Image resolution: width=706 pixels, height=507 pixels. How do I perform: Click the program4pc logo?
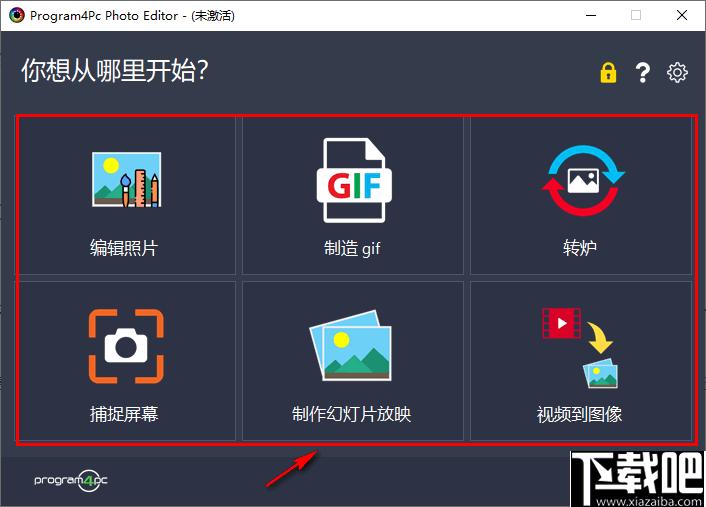(x=71, y=480)
